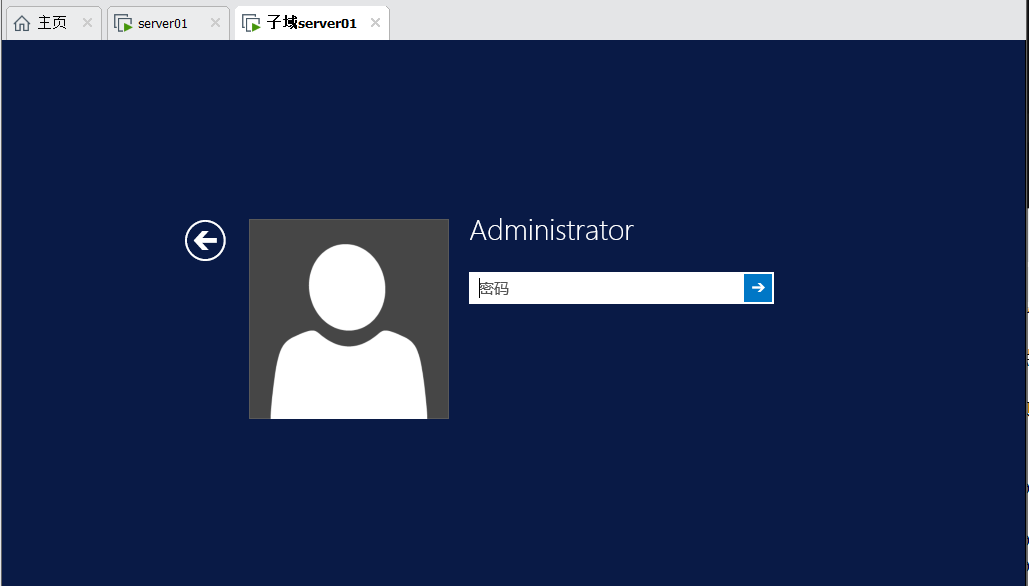The image size is (1029, 586).
Task: Switch to the 主页 tab
Action: (x=53, y=23)
